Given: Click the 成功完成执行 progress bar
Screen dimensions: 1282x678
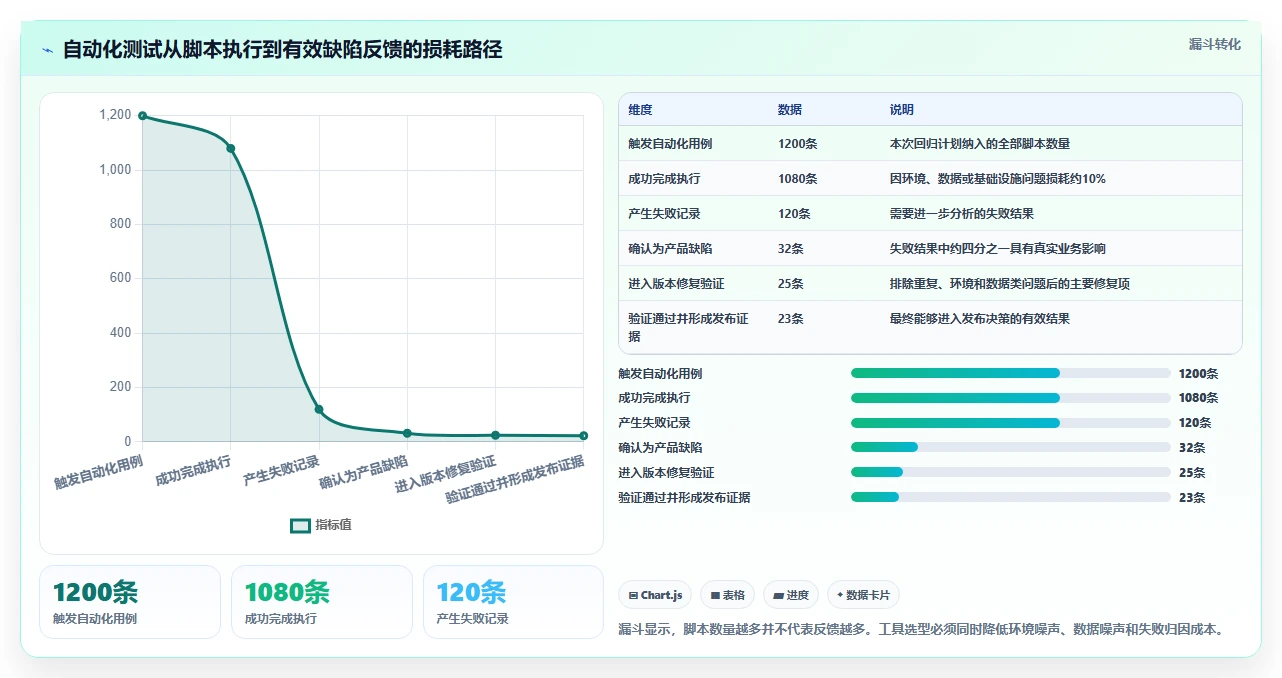Looking at the screenshot, I should 1010,398.
